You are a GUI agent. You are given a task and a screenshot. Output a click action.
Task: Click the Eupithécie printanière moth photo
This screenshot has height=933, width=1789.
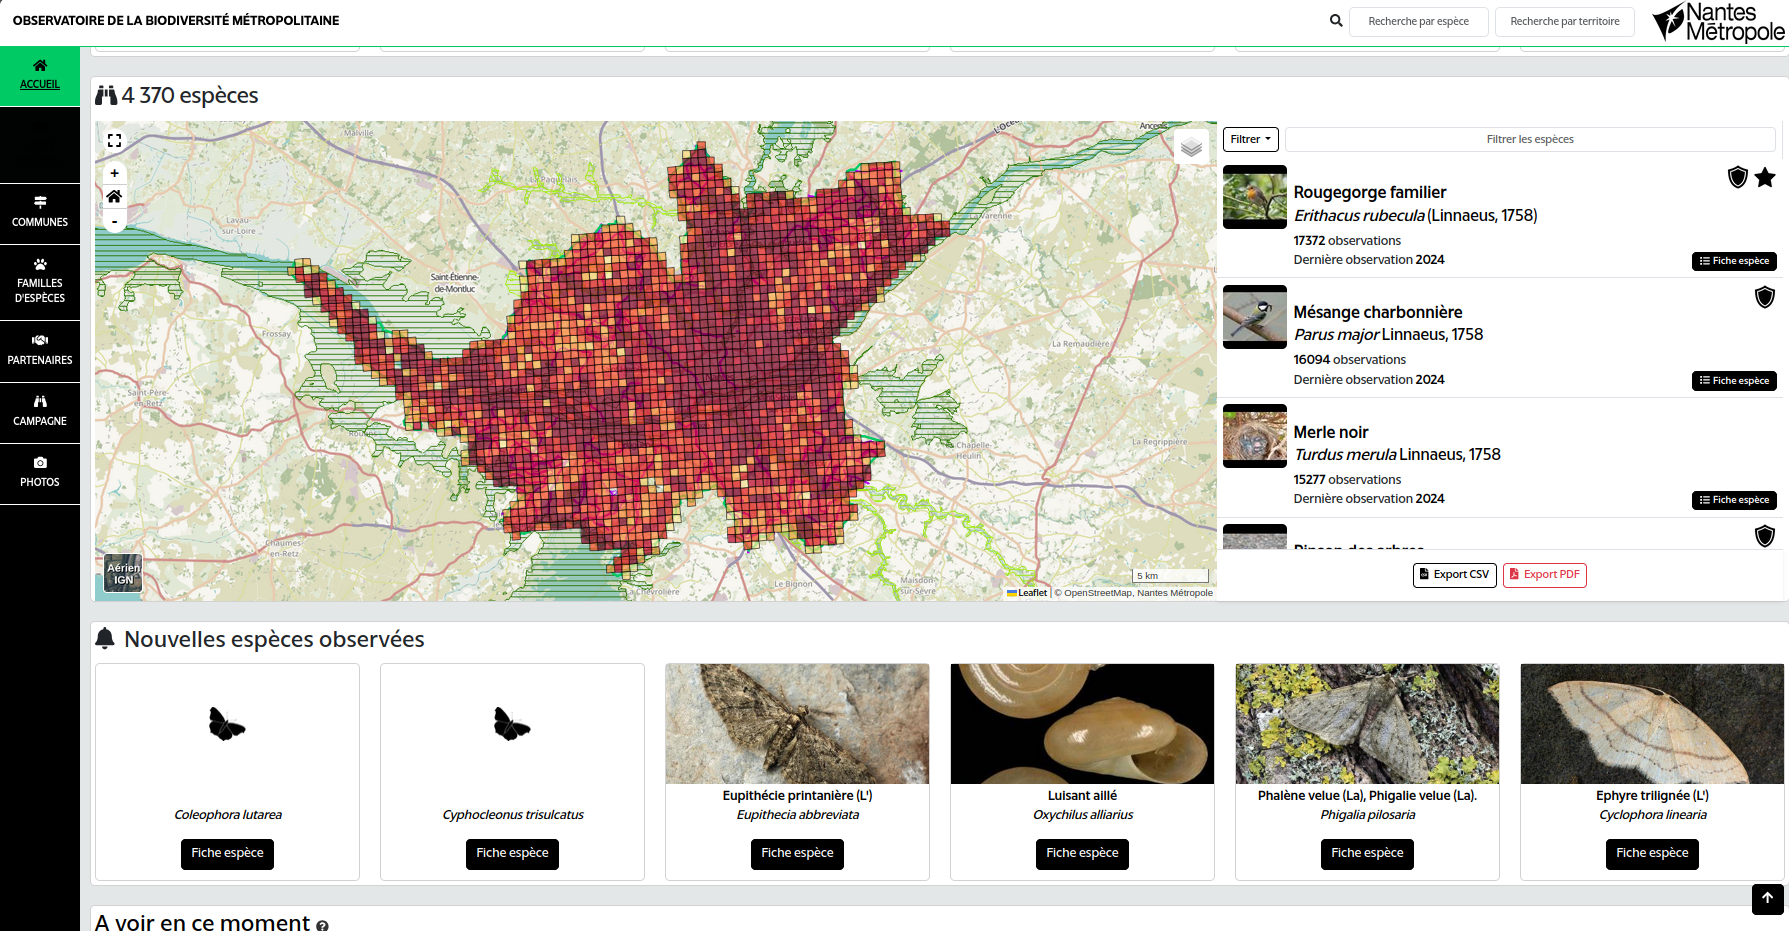tap(797, 724)
